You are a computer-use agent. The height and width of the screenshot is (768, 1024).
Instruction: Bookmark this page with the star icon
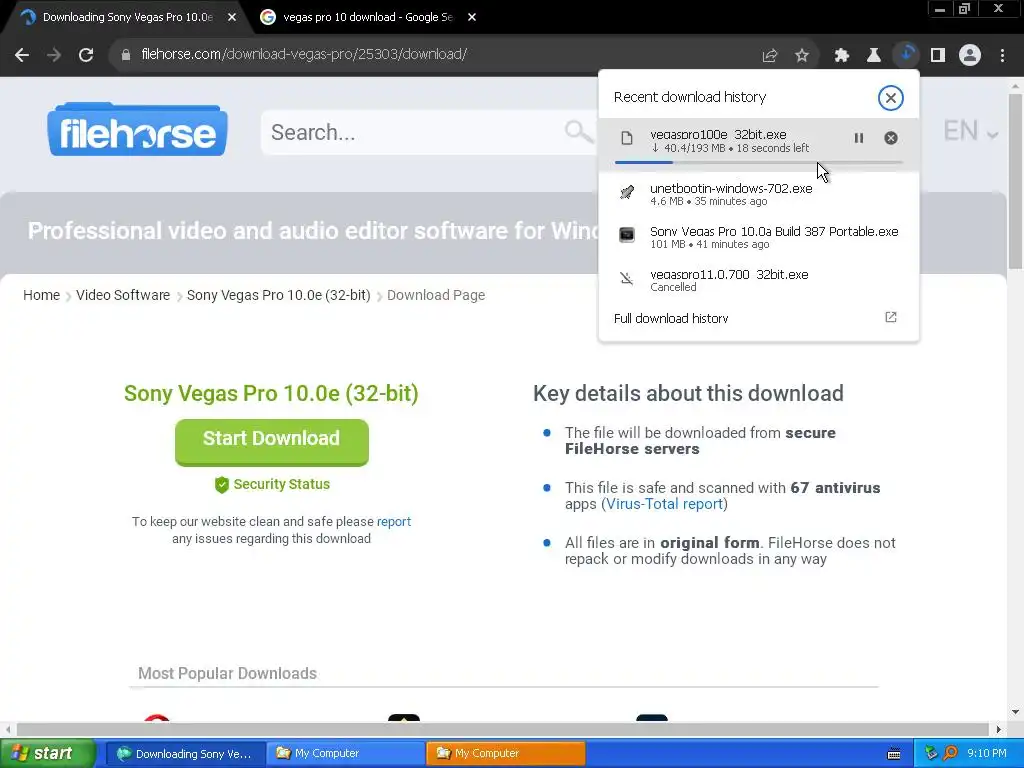tap(802, 56)
